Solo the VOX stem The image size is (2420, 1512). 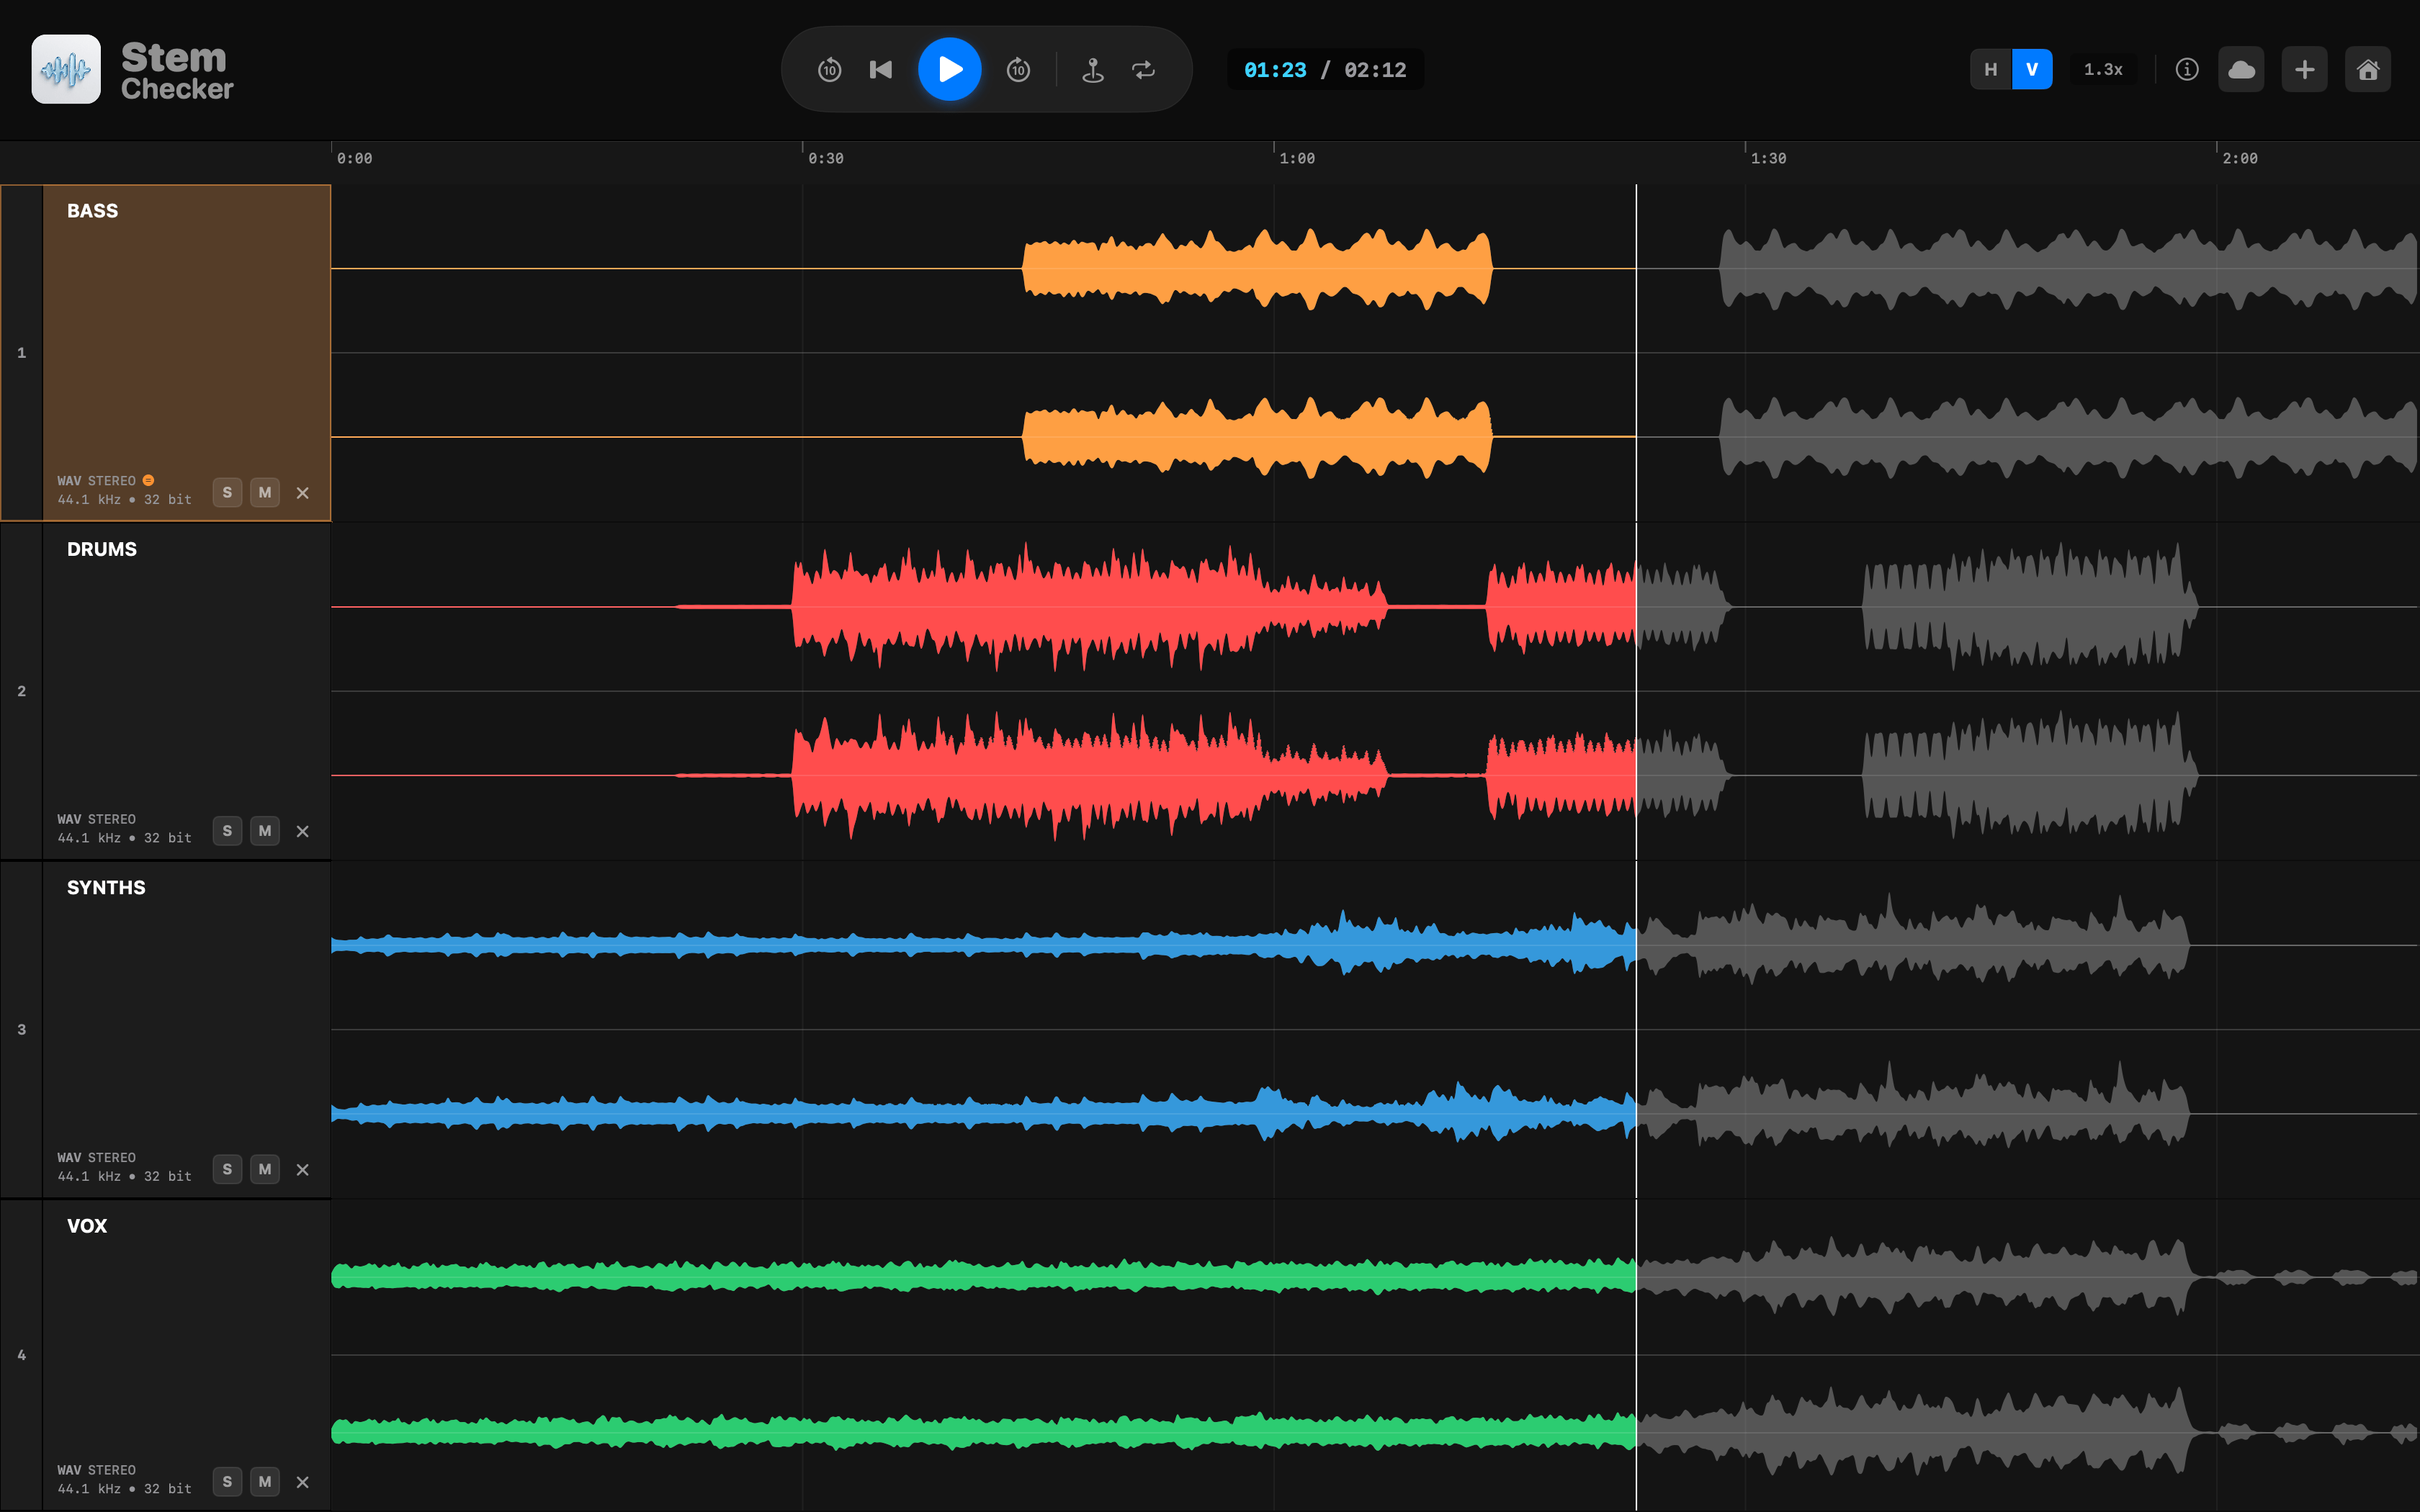pos(227,1482)
